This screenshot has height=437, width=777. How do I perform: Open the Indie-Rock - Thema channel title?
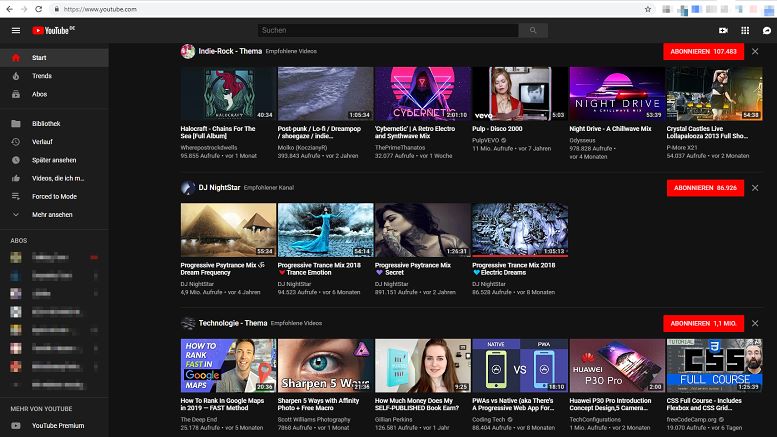[x=230, y=51]
